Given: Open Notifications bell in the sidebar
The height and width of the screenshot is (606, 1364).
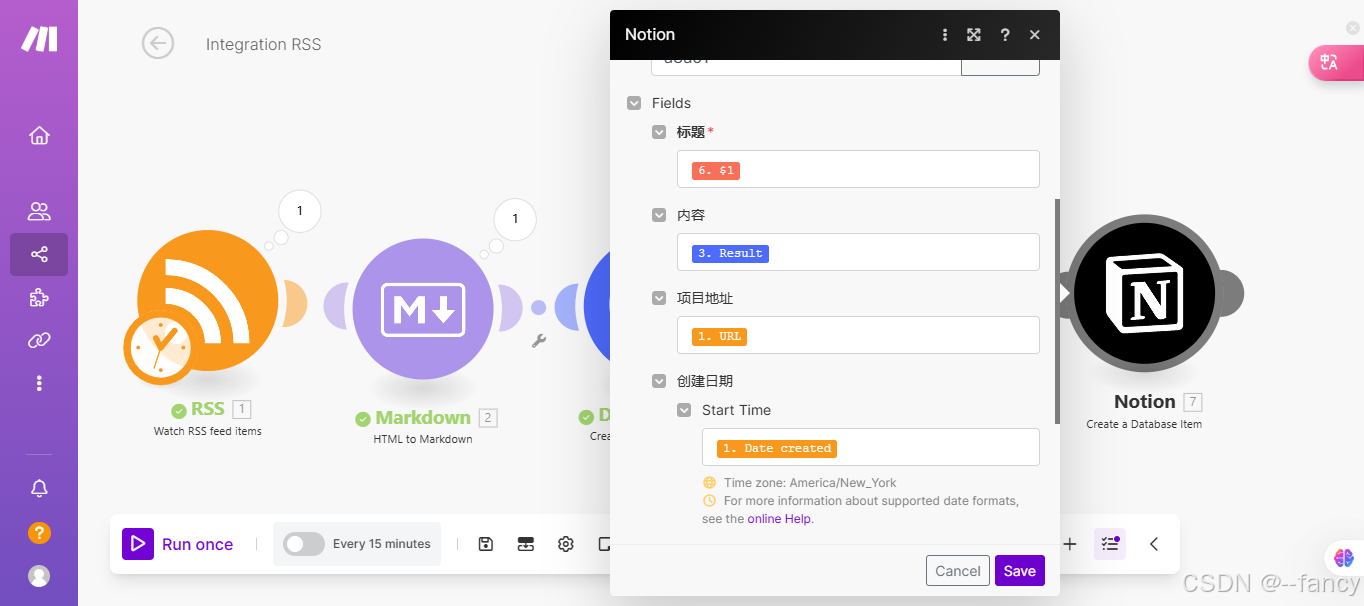Looking at the screenshot, I should [x=39, y=488].
